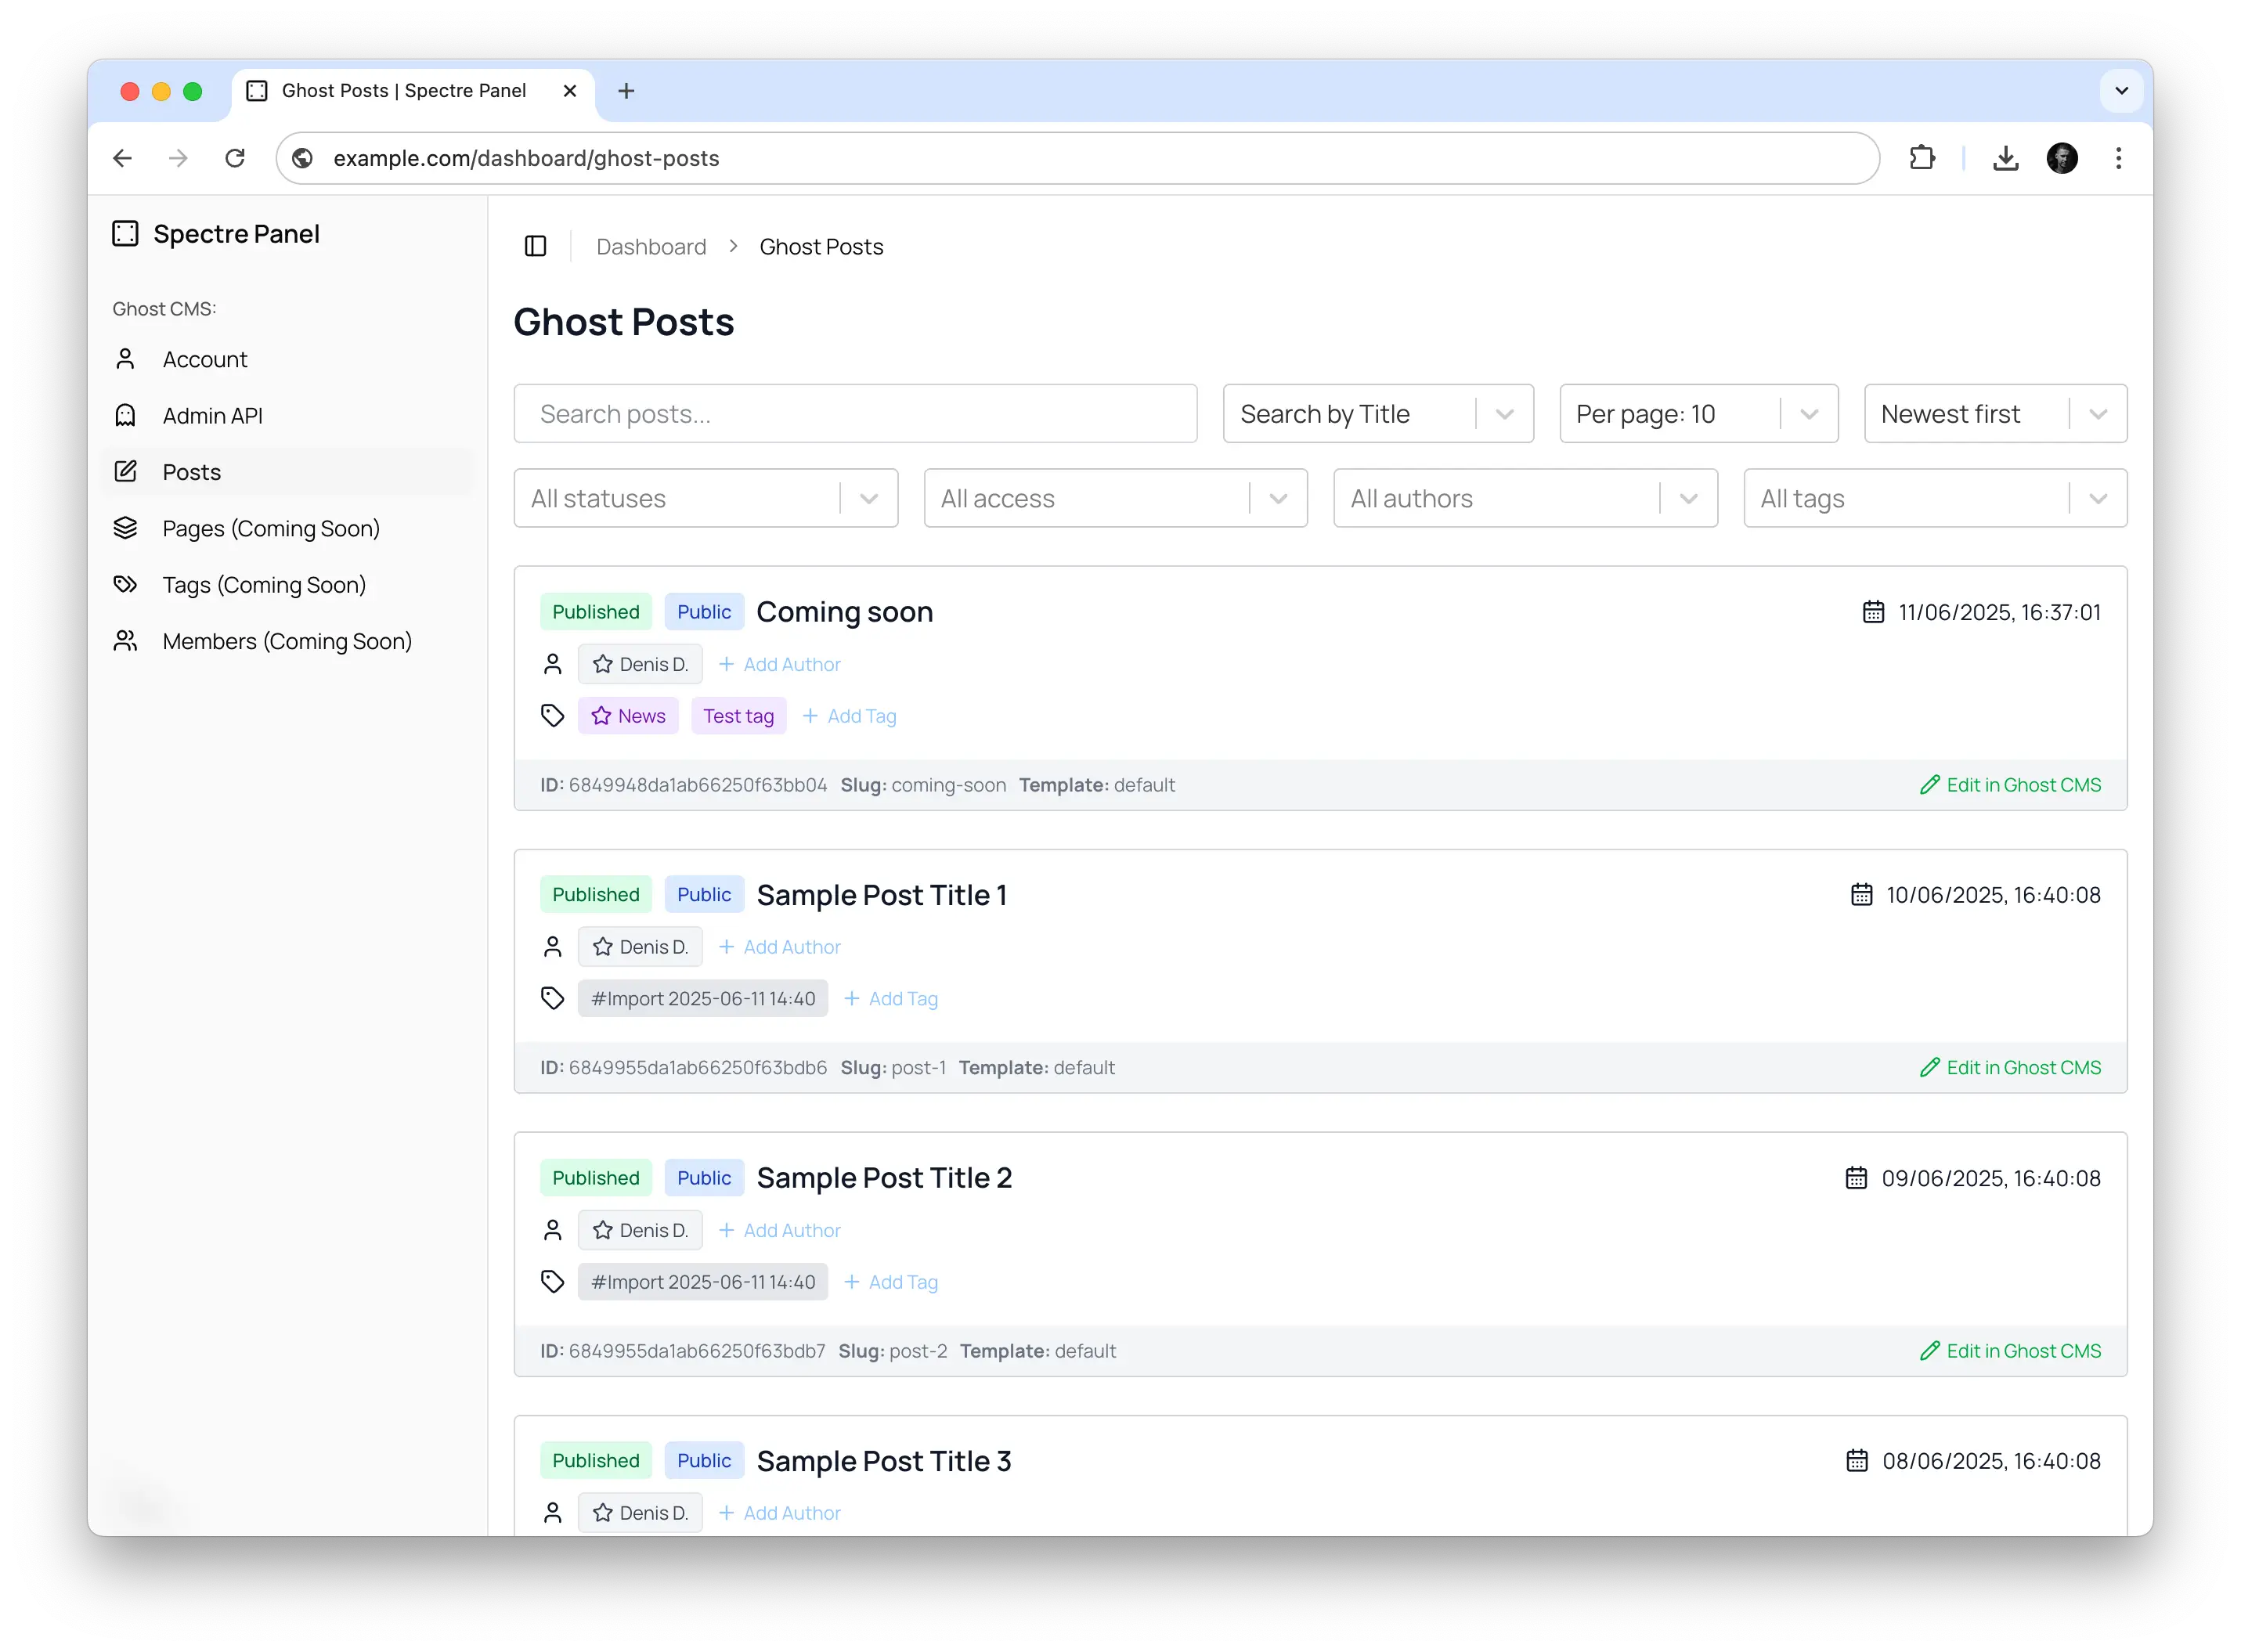Click Denis D. author on Sample Post Title 1

[640, 947]
